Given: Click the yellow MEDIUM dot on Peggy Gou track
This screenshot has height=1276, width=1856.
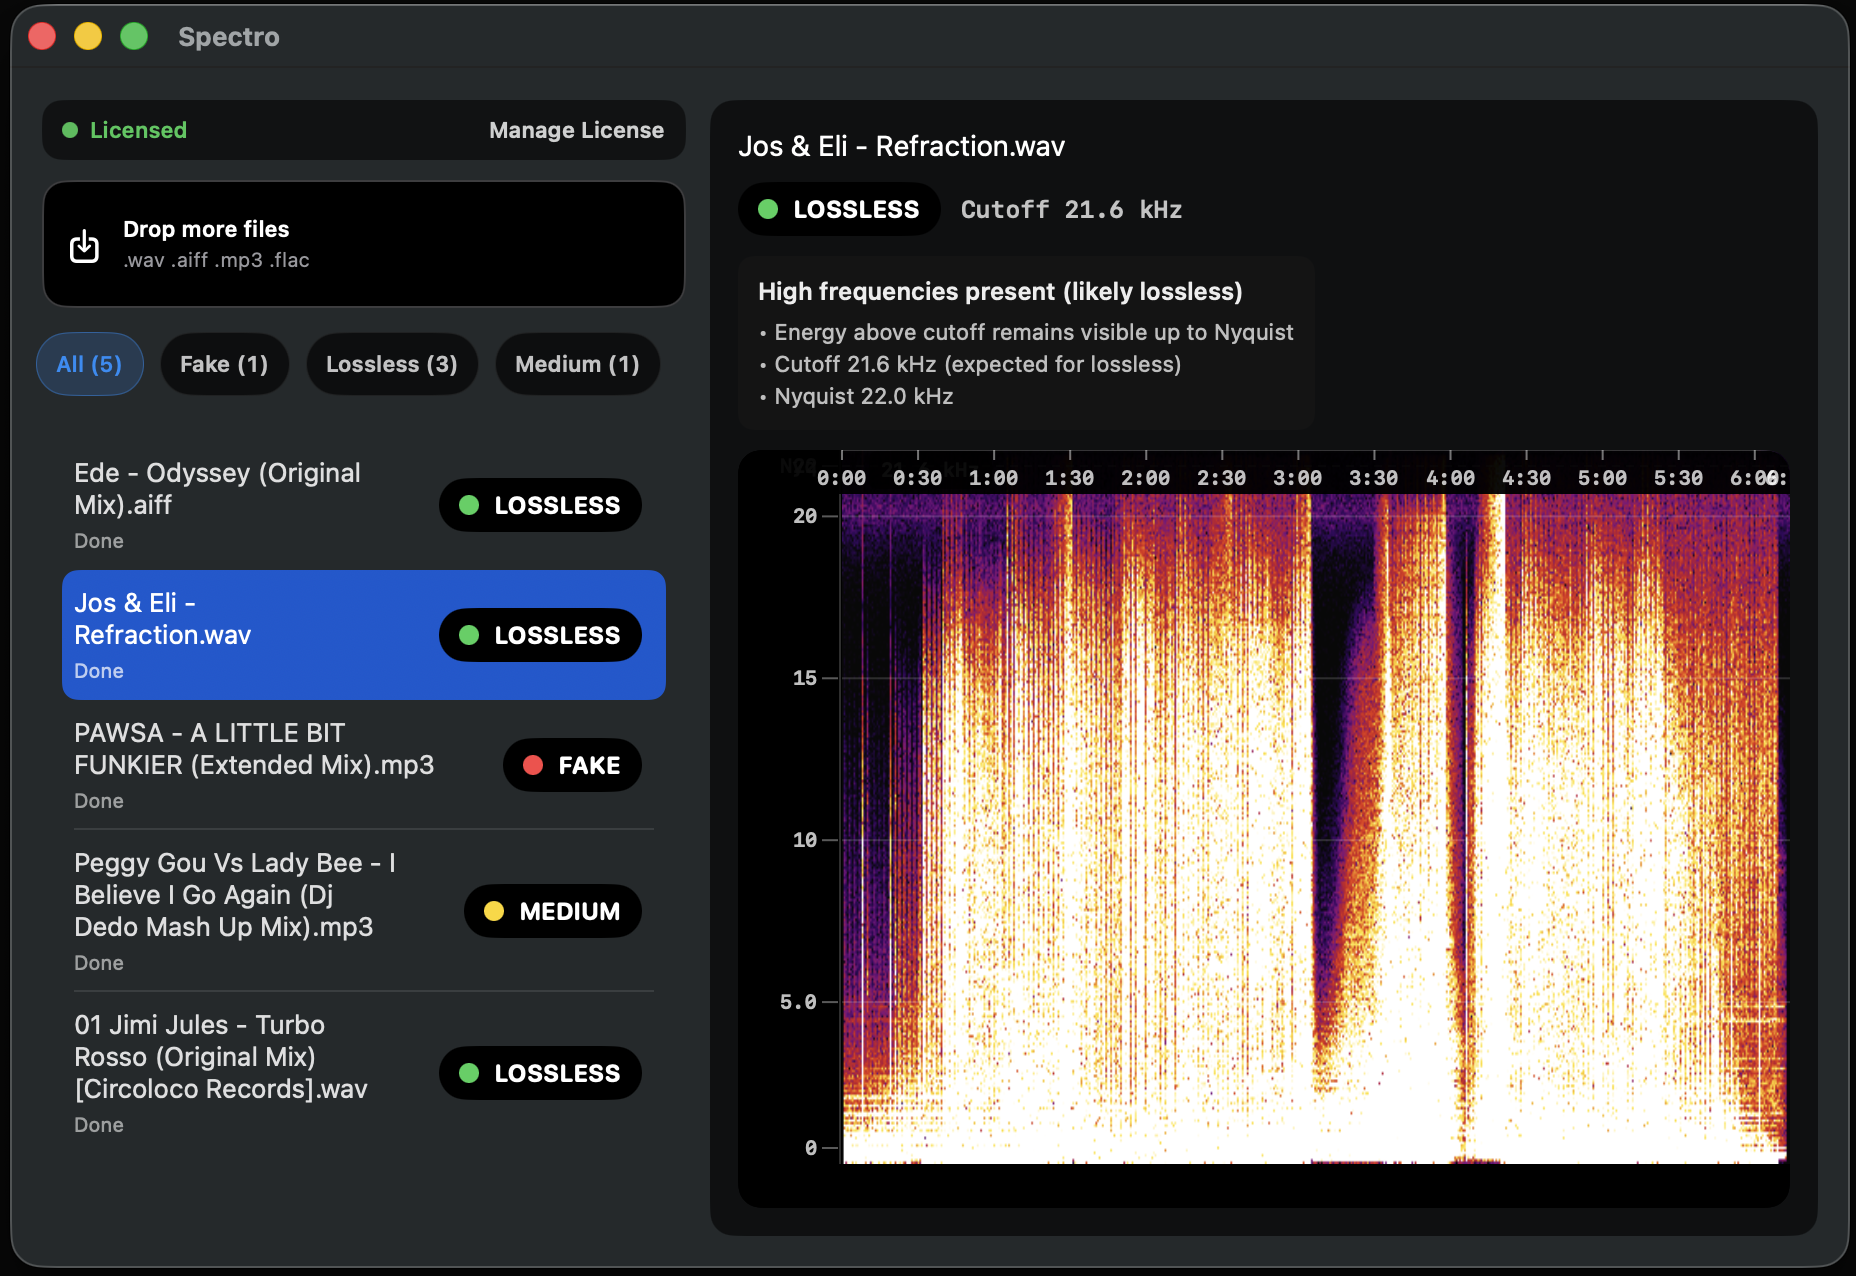Looking at the screenshot, I should pos(494,911).
